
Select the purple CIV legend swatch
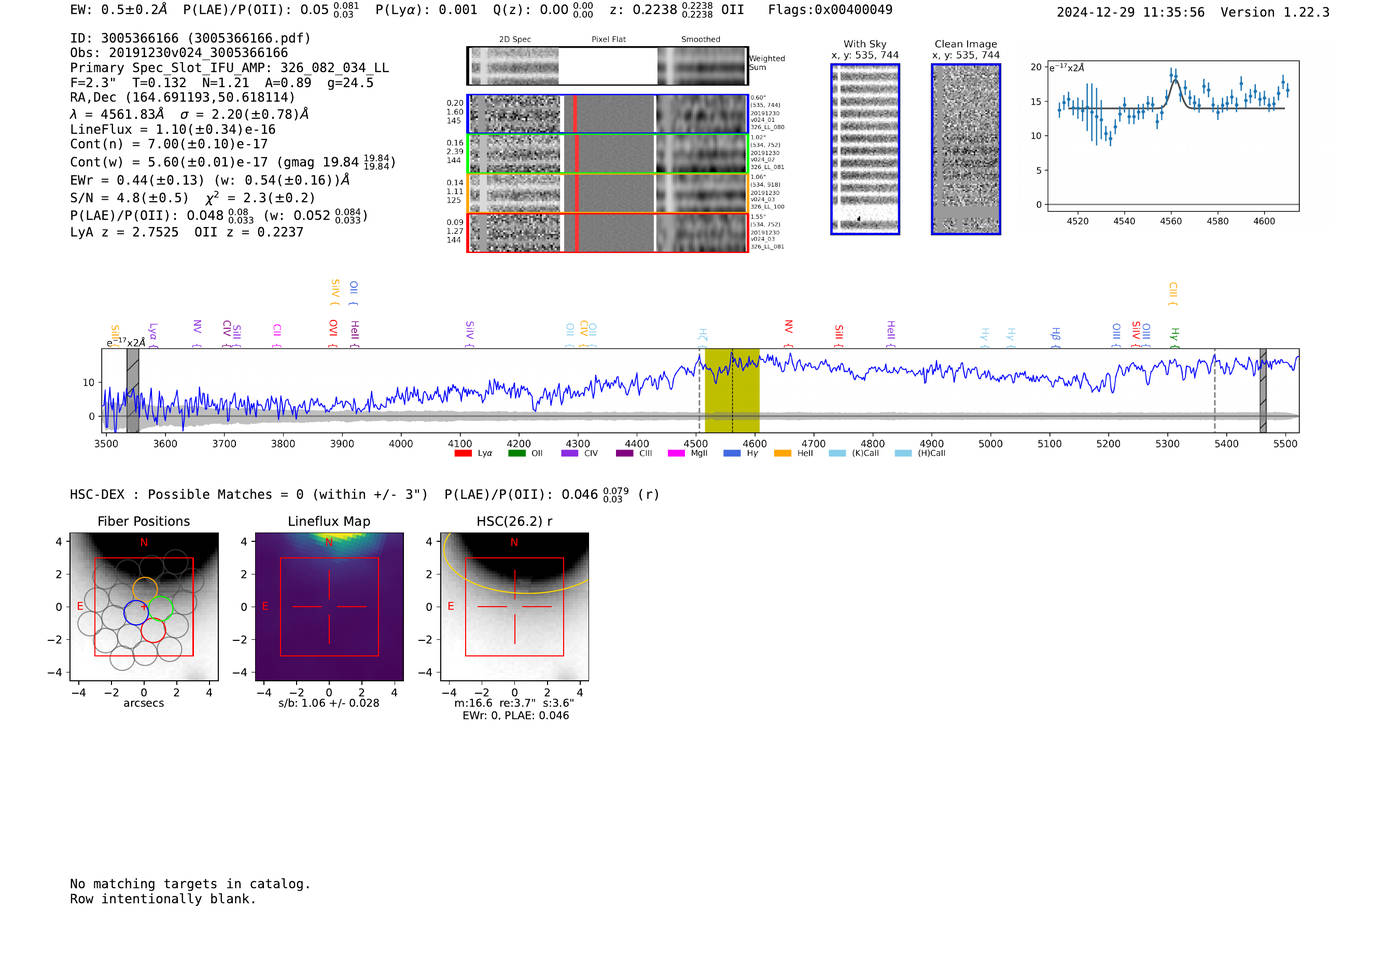pos(570,453)
